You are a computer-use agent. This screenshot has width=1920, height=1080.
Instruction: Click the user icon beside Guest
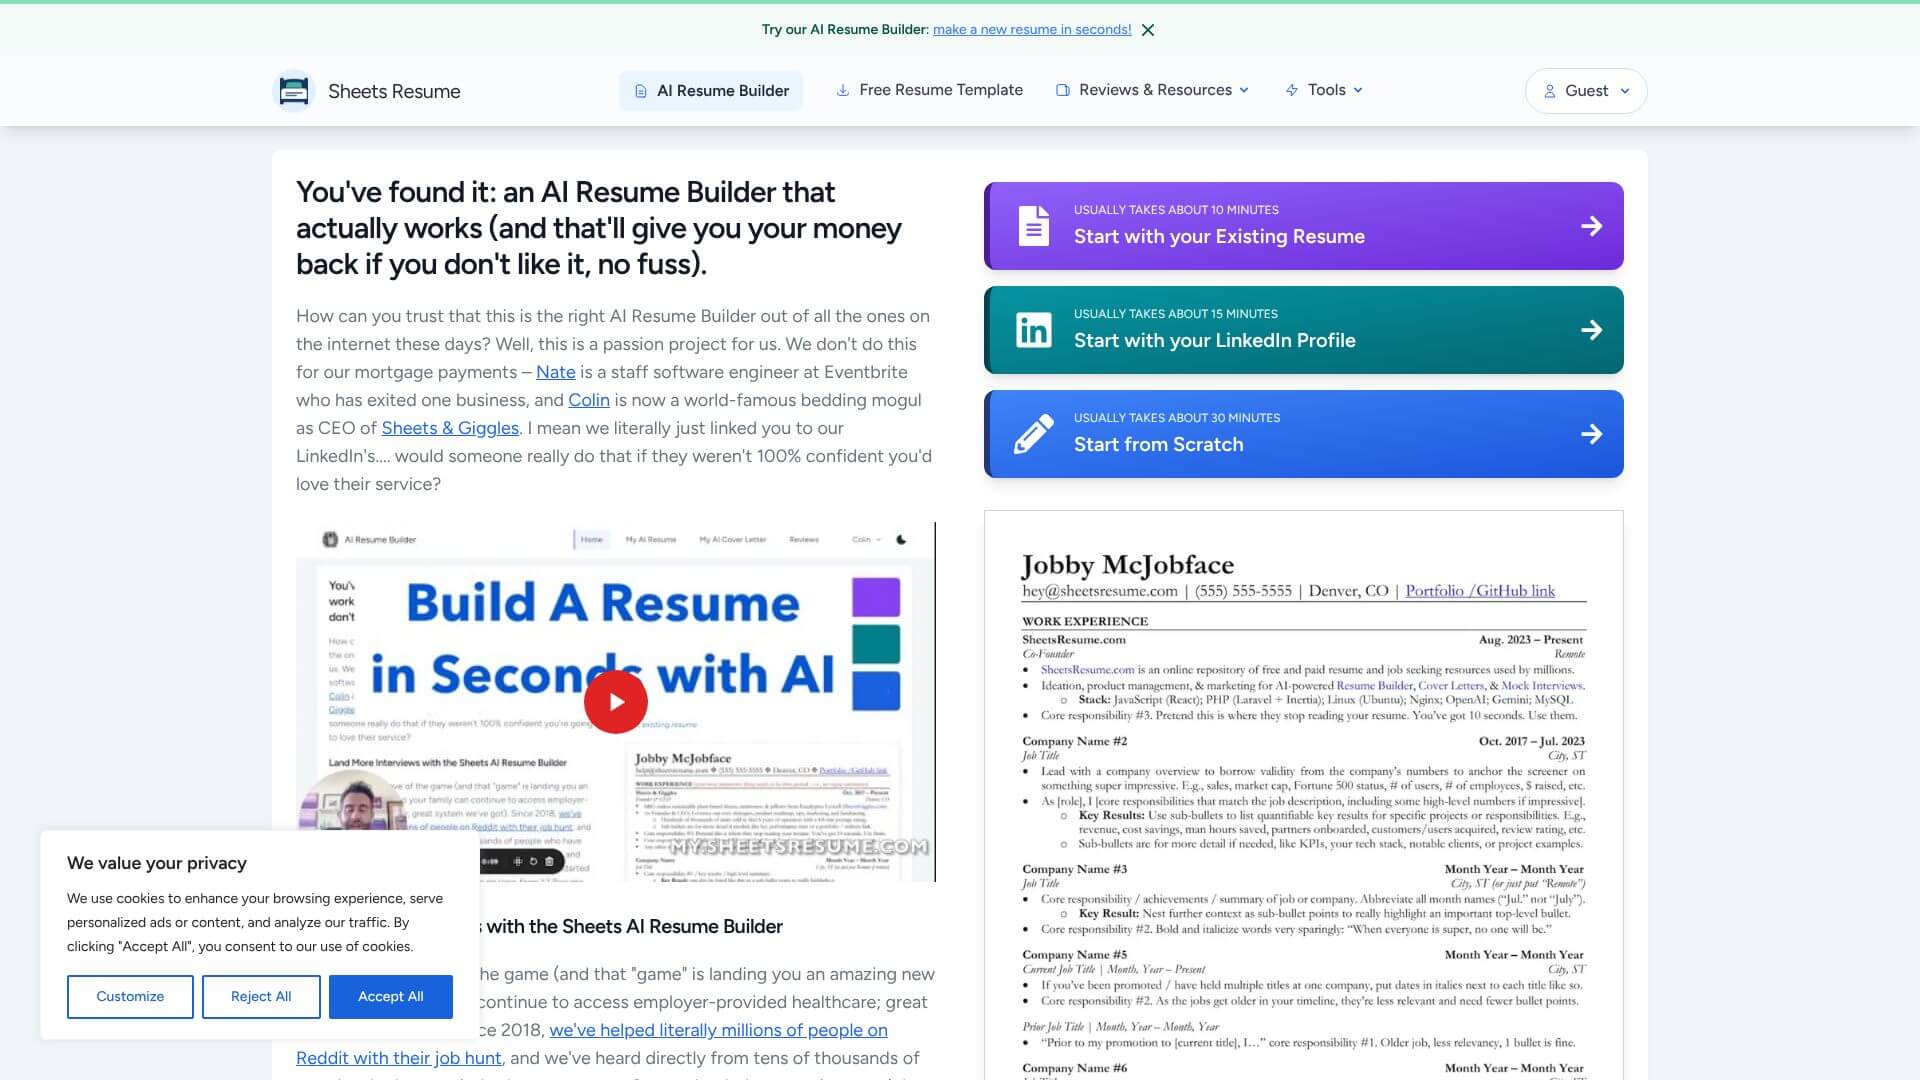click(x=1550, y=91)
